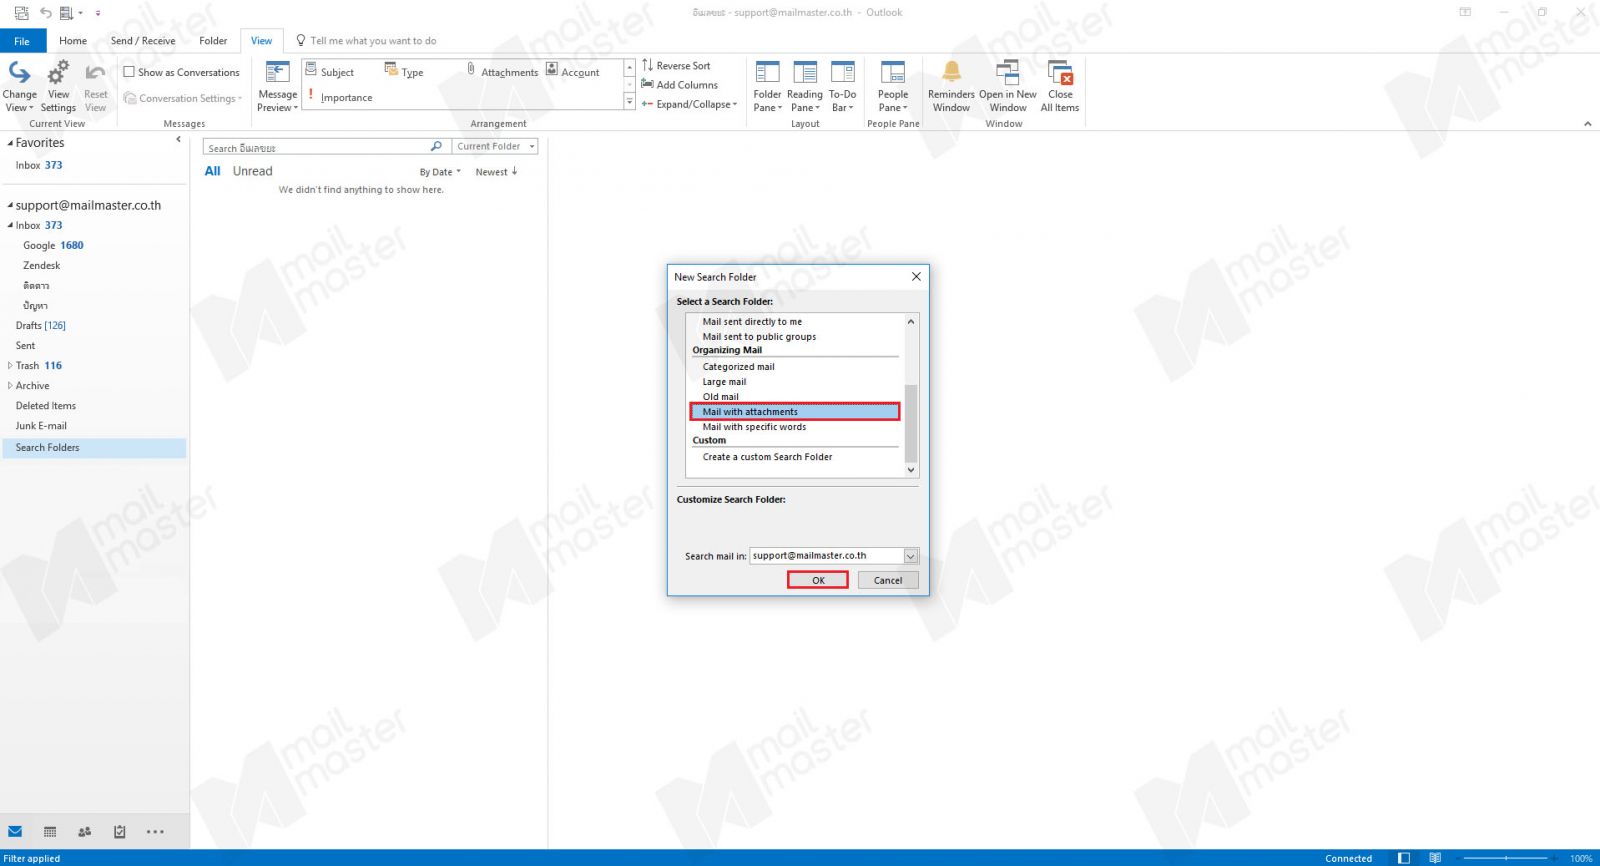This screenshot has height=866, width=1600.
Task: Open the Junk E-mail folder
Action: (x=41, y=425)
